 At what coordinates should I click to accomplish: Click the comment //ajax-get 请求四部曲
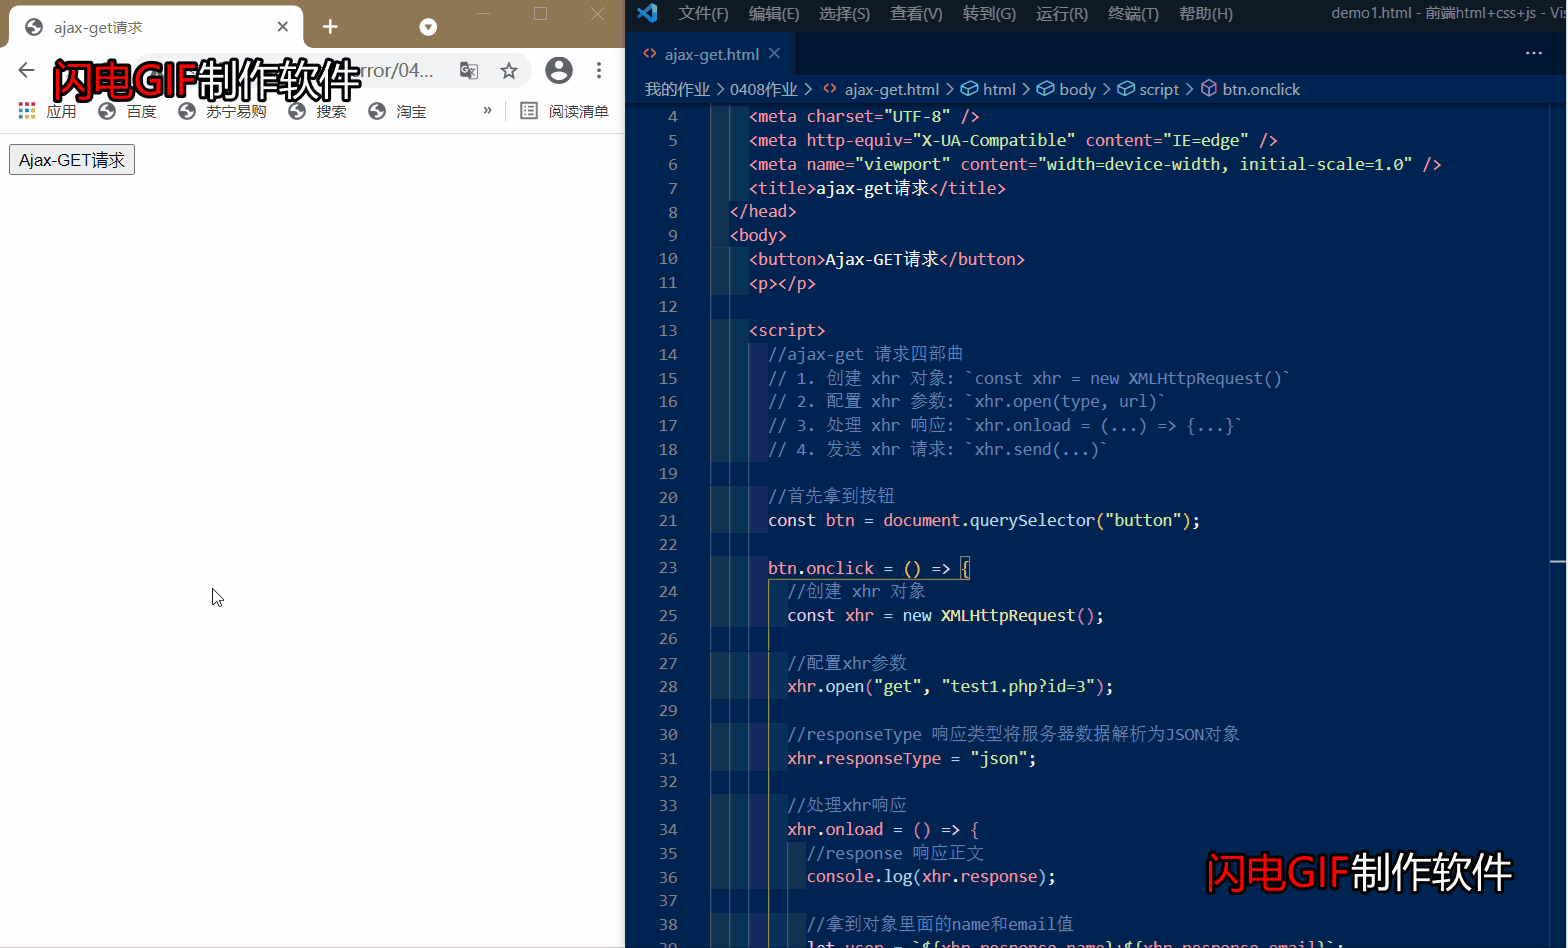pos(866,354)
